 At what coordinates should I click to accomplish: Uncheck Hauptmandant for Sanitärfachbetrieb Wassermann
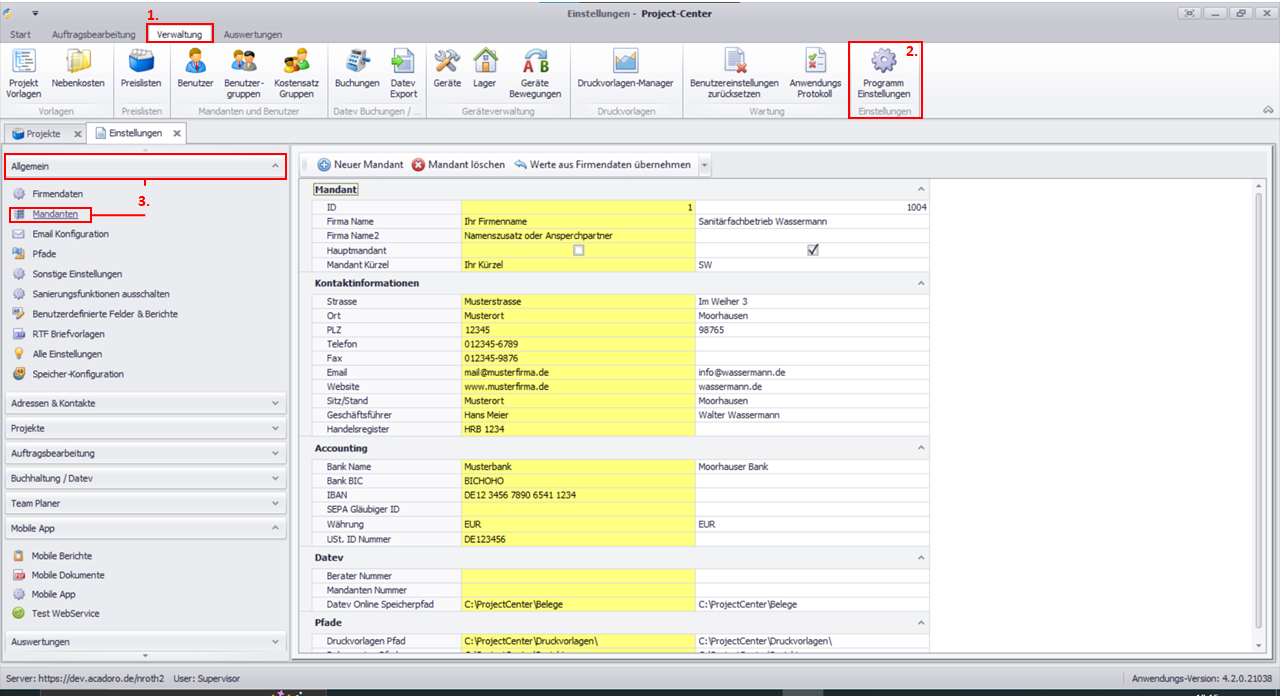(812, 250)
